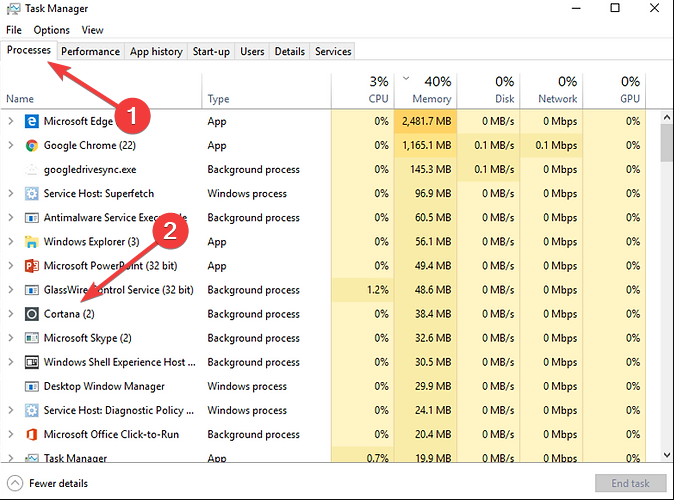Expand Microsoft PowerPoint (32 bit) row

pyautogui.click(x=11, y=266)
